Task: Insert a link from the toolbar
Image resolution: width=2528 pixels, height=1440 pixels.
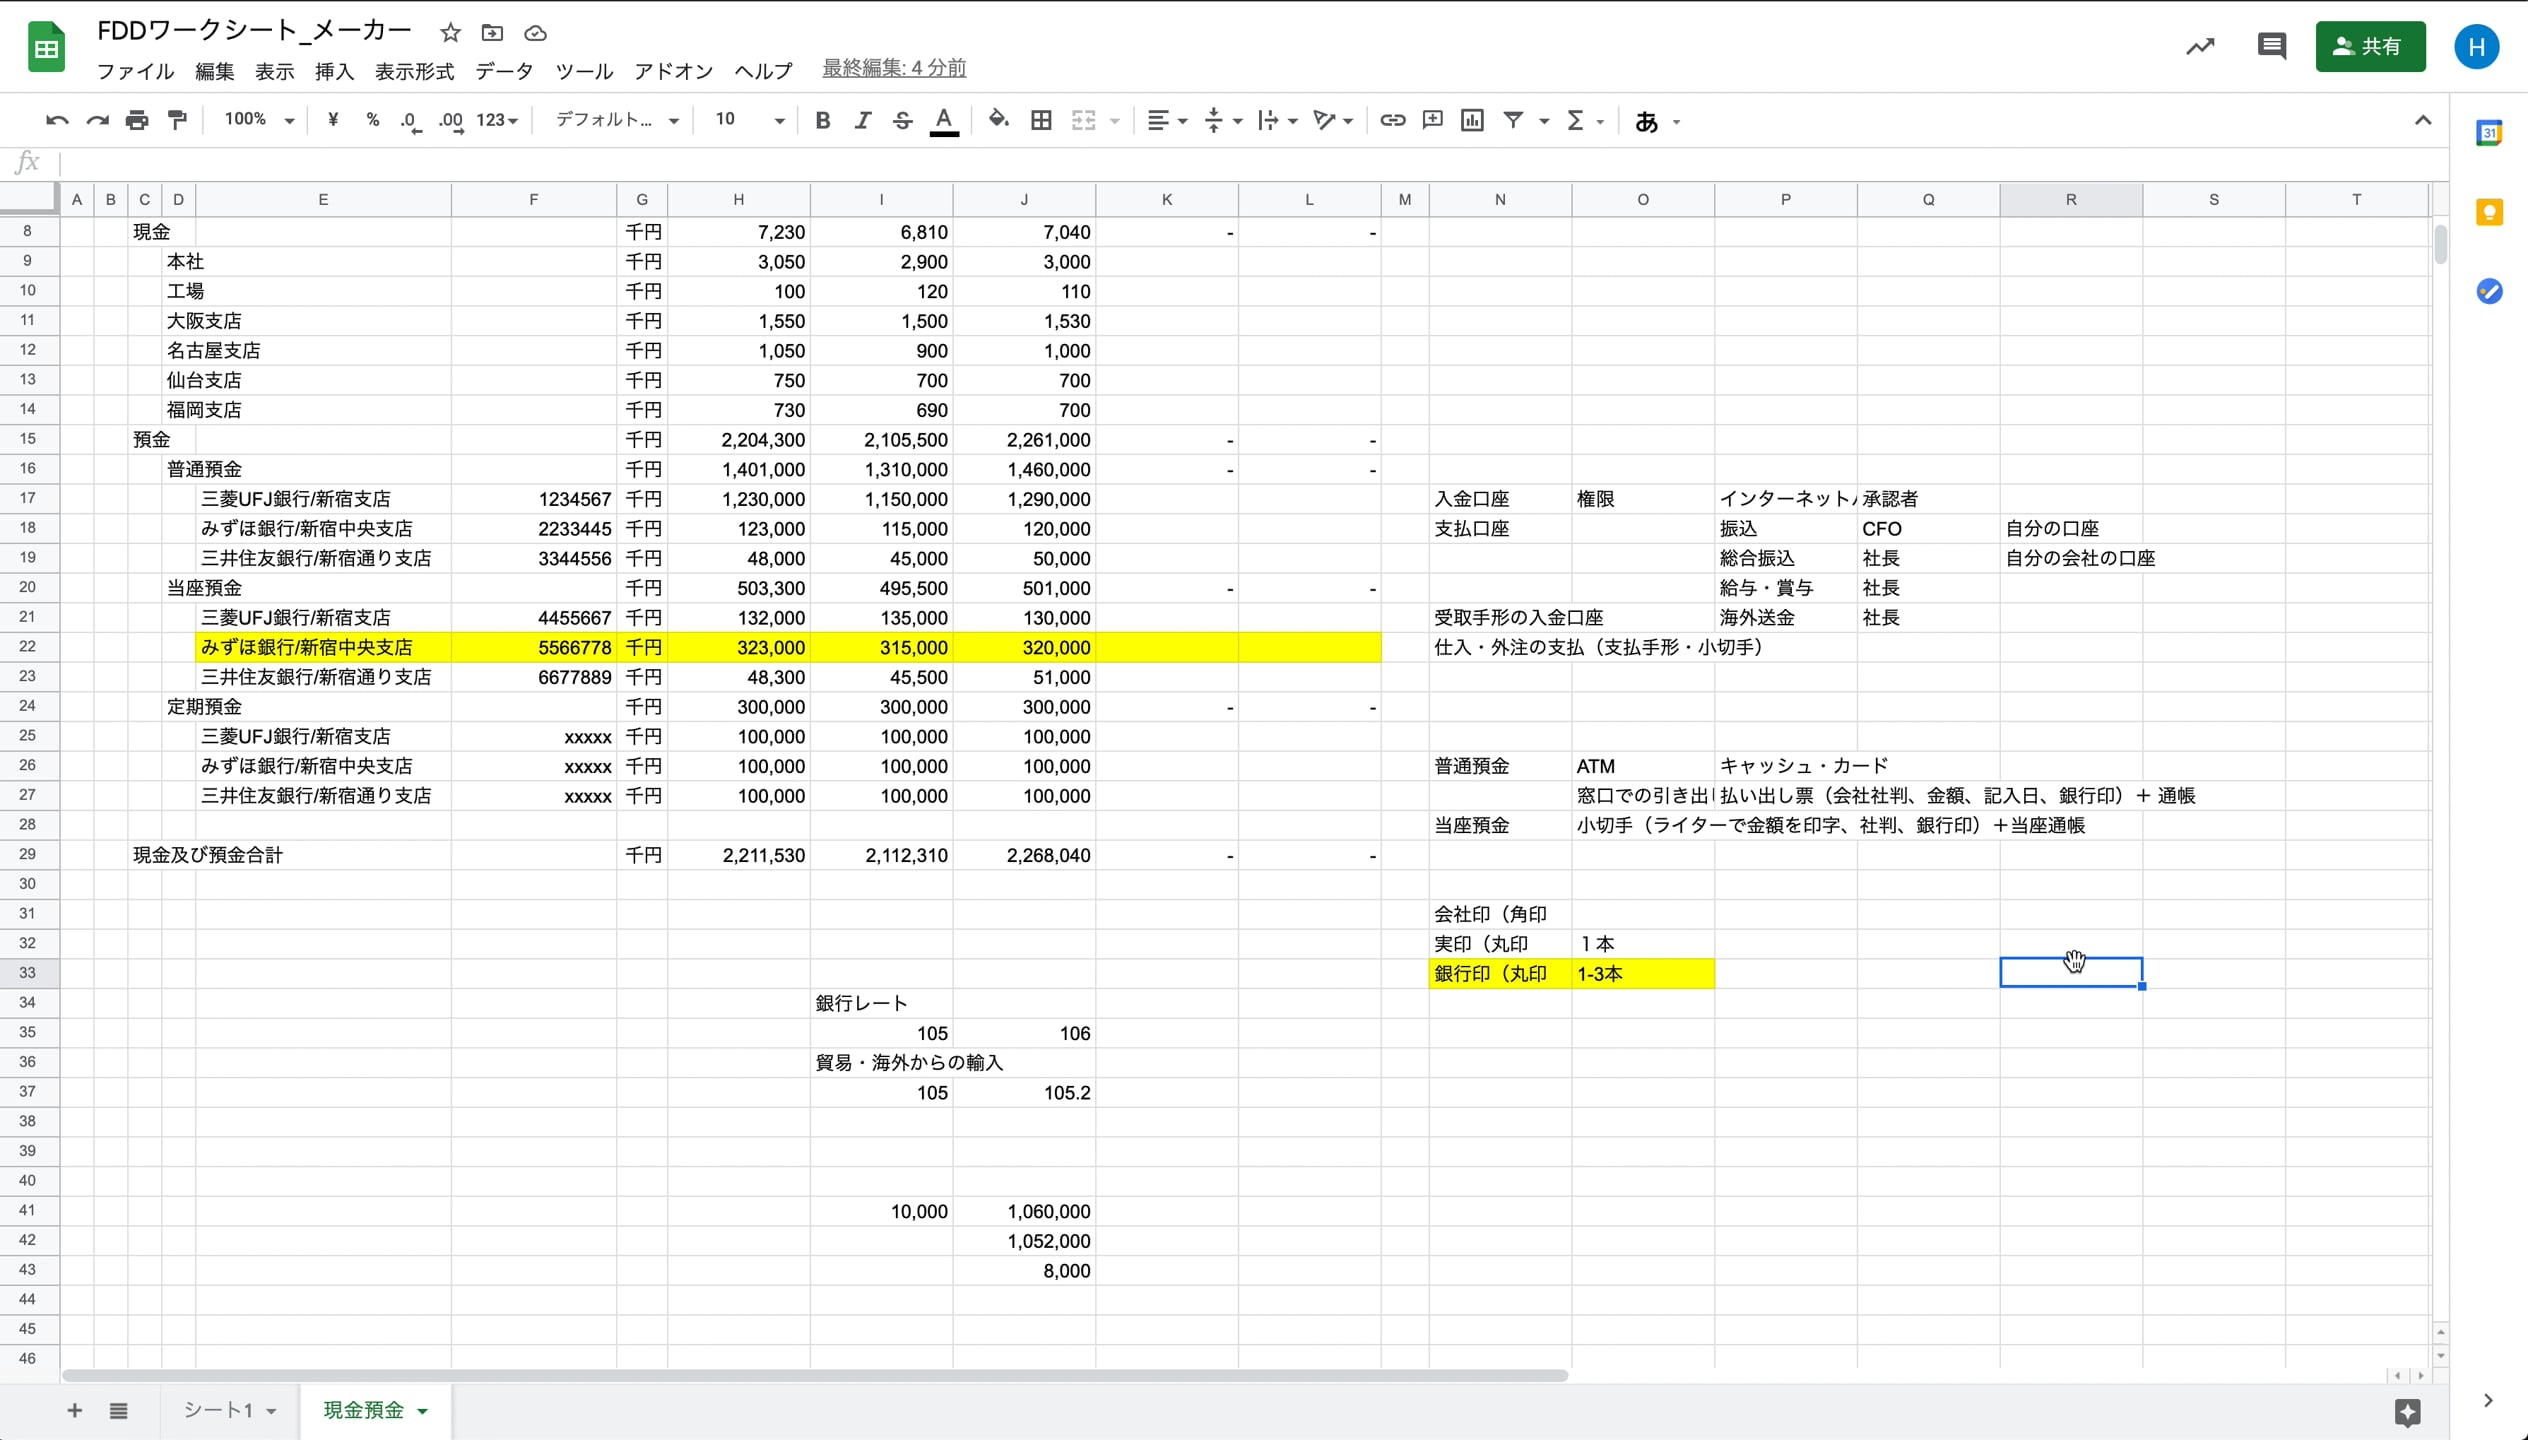Action: pos(1391,120)
